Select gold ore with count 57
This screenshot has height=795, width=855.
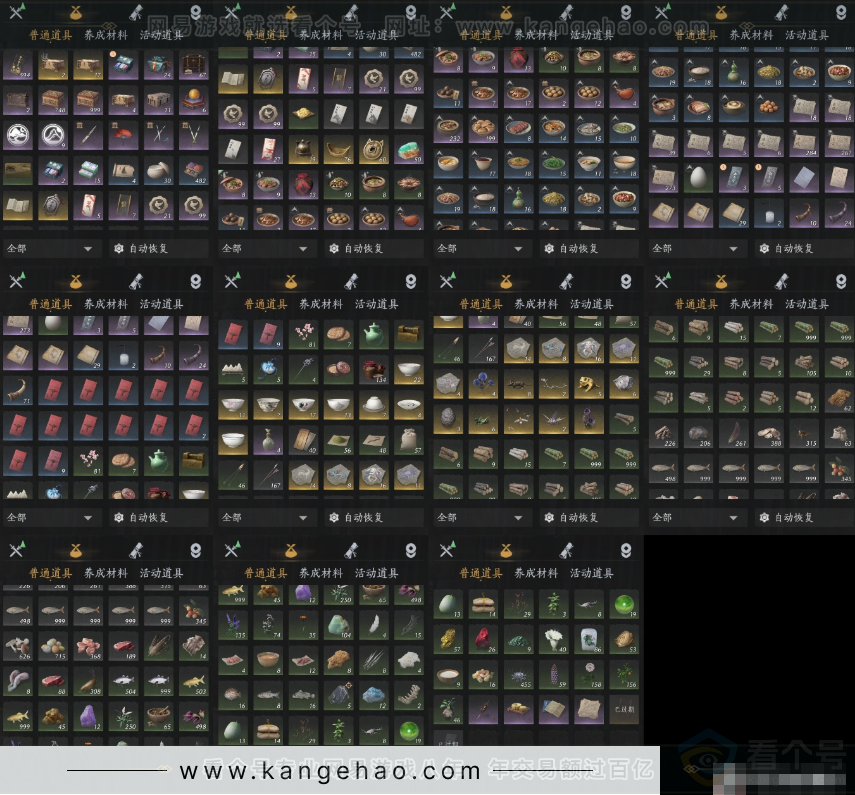[x=448, y=639]
